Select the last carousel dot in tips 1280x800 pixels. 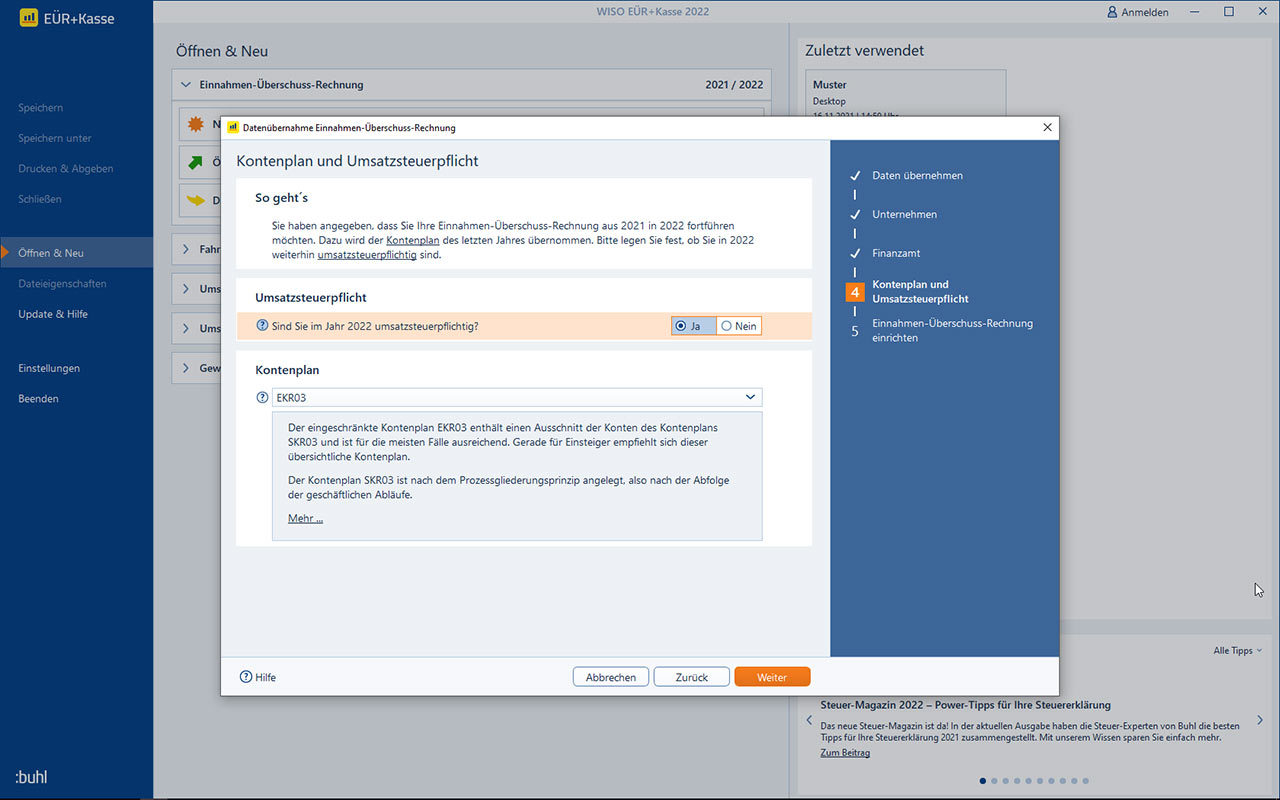coord(1086,780)
